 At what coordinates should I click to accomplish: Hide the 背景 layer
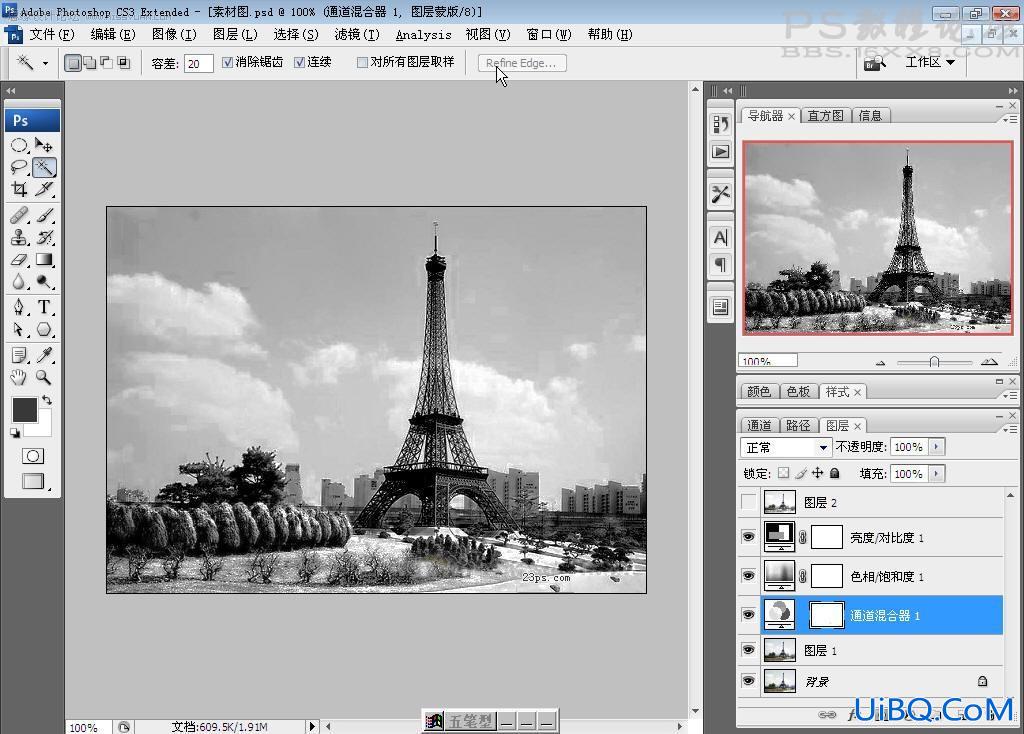[x=748, y=681]
